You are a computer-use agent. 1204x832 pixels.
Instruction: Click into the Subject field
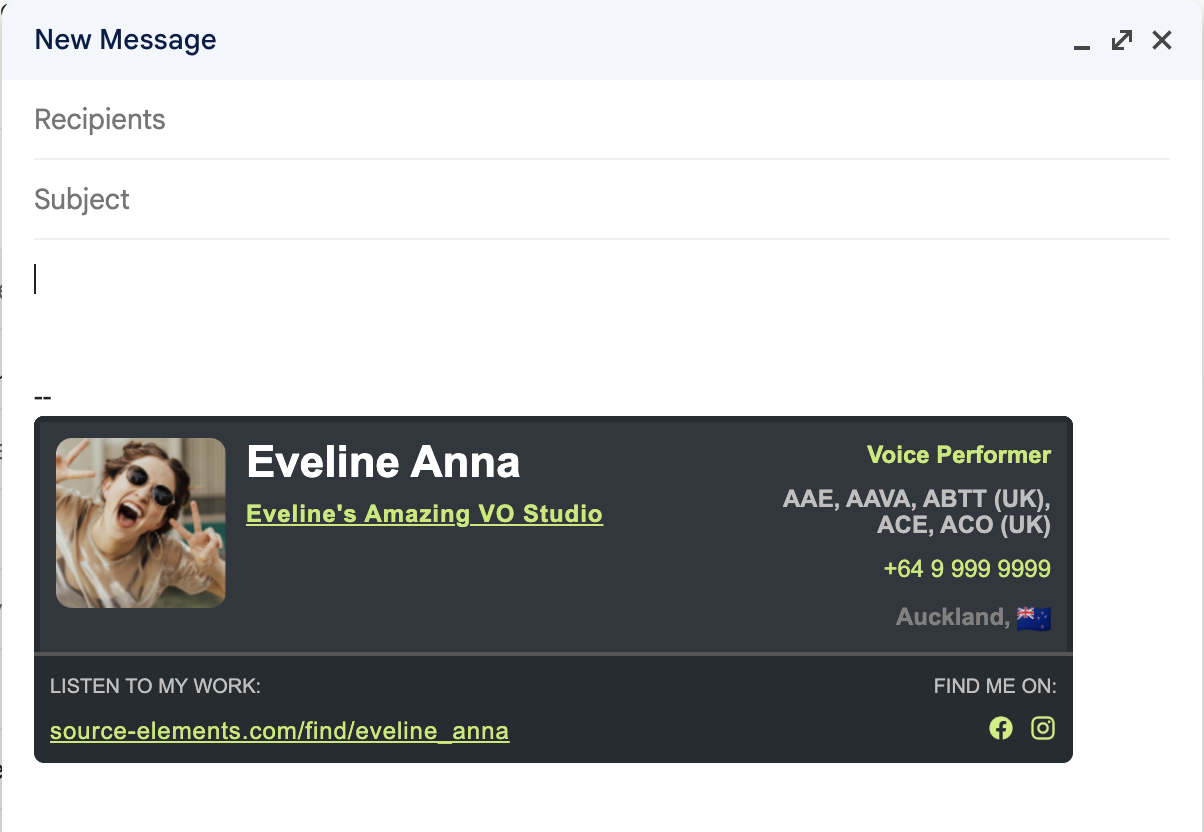click(x=600, y=200)
